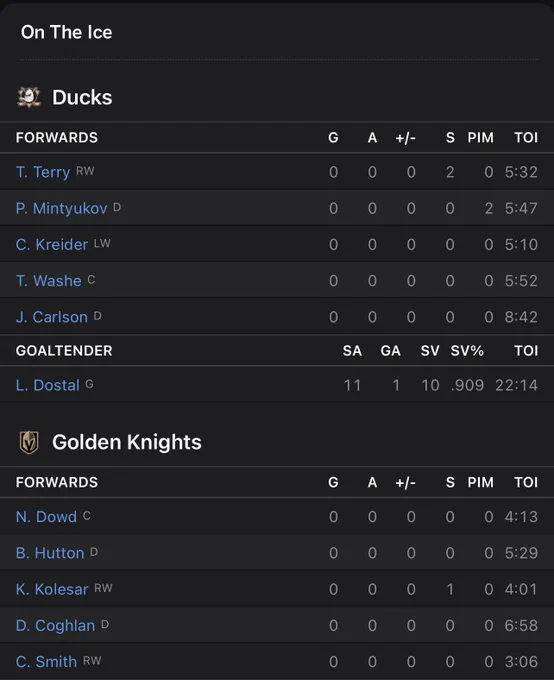
Task: Open D. Coghlan player page
Action: [55, 625]
